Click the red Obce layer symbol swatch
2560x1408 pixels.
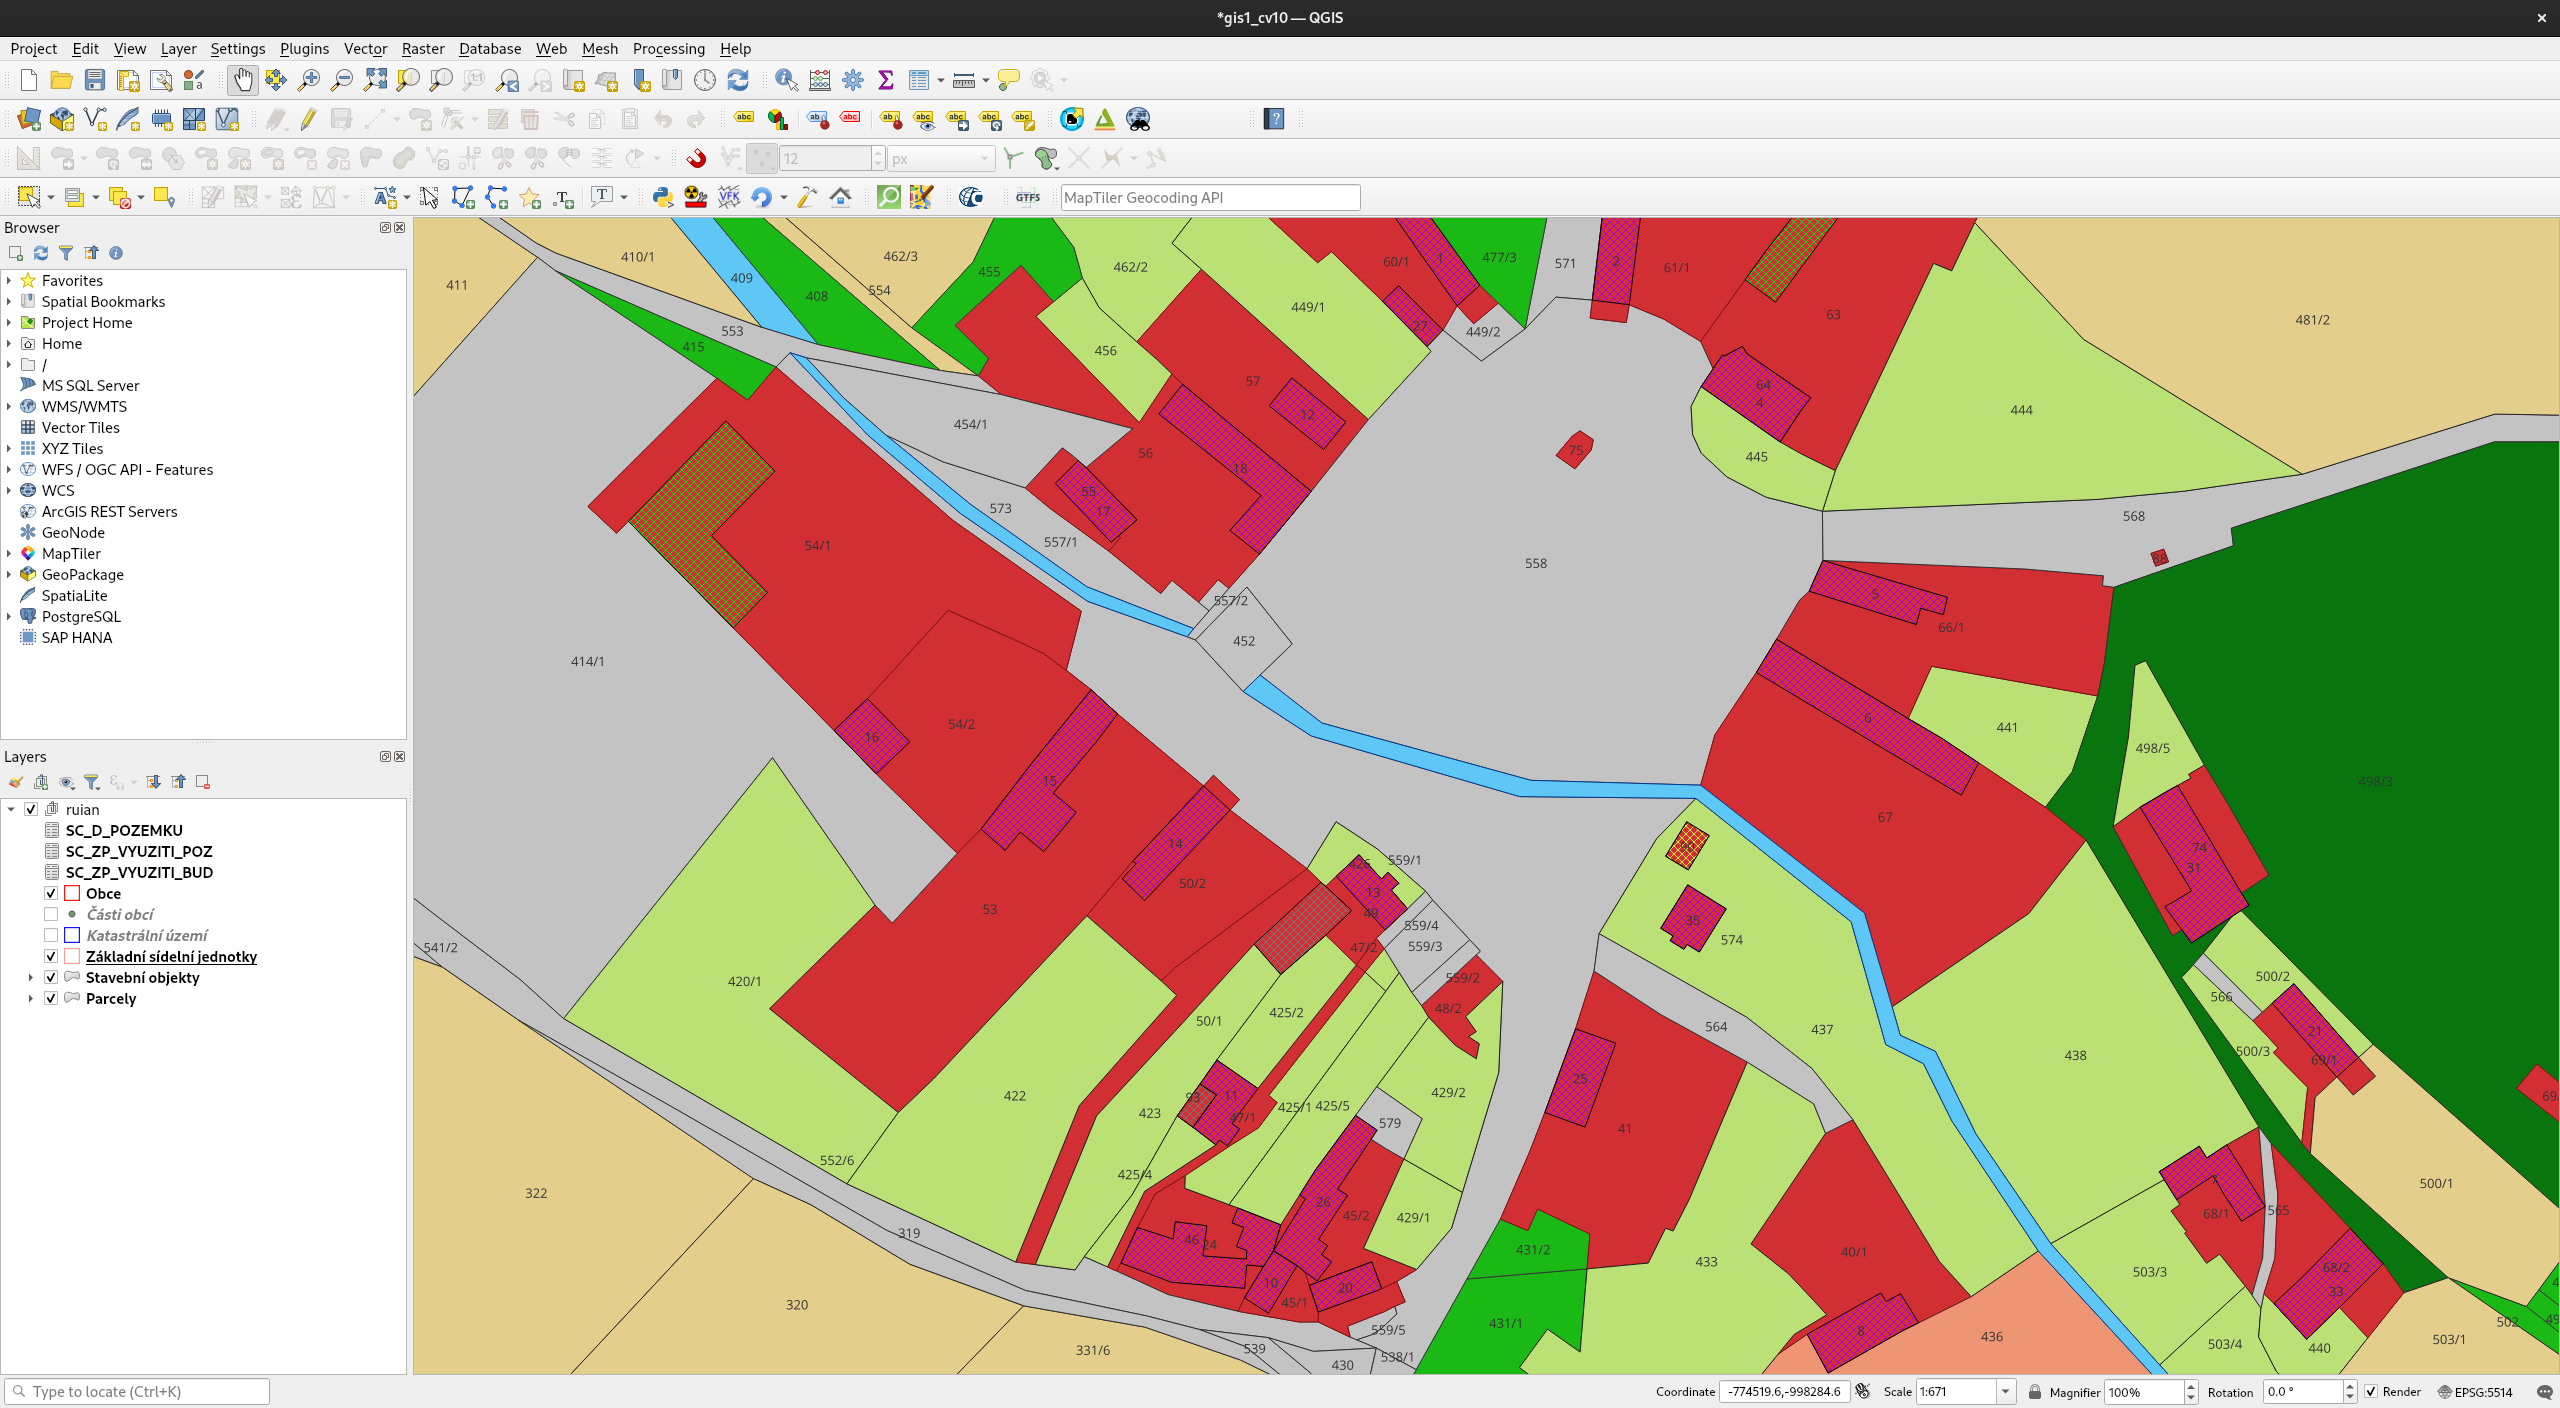pyautogui.click(x=72, y=893)
